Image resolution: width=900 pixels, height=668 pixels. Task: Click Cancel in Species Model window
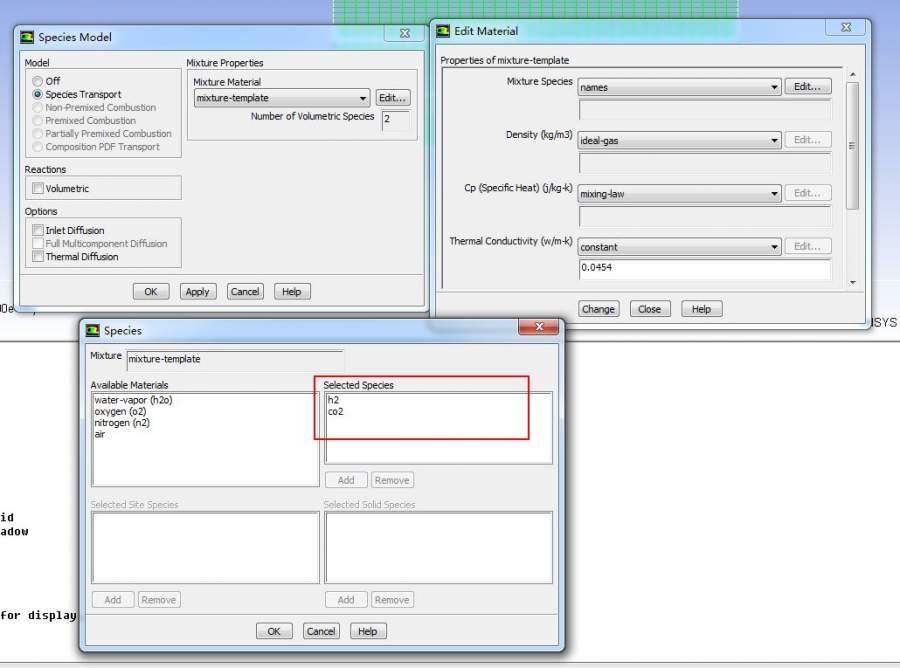point(245,292)
